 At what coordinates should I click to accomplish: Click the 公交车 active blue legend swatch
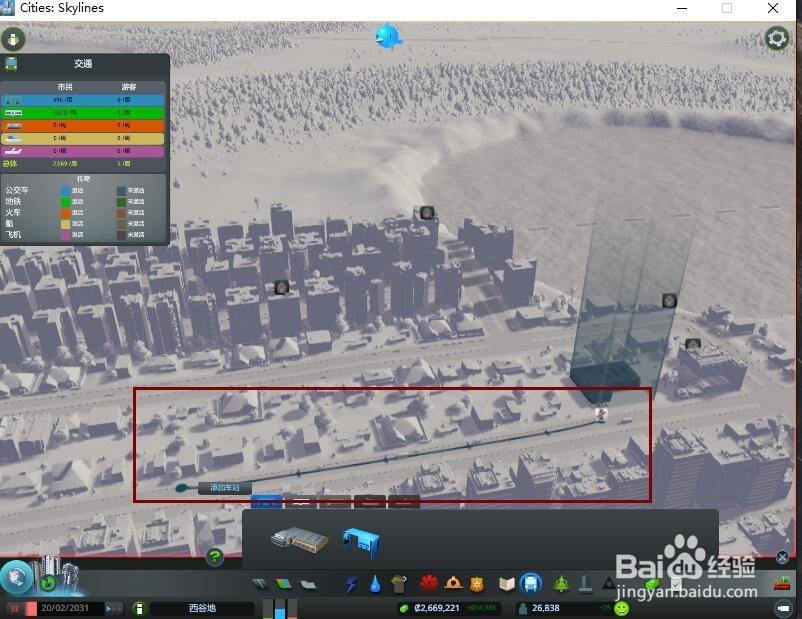pyautogui.click(x=65, y=190)
